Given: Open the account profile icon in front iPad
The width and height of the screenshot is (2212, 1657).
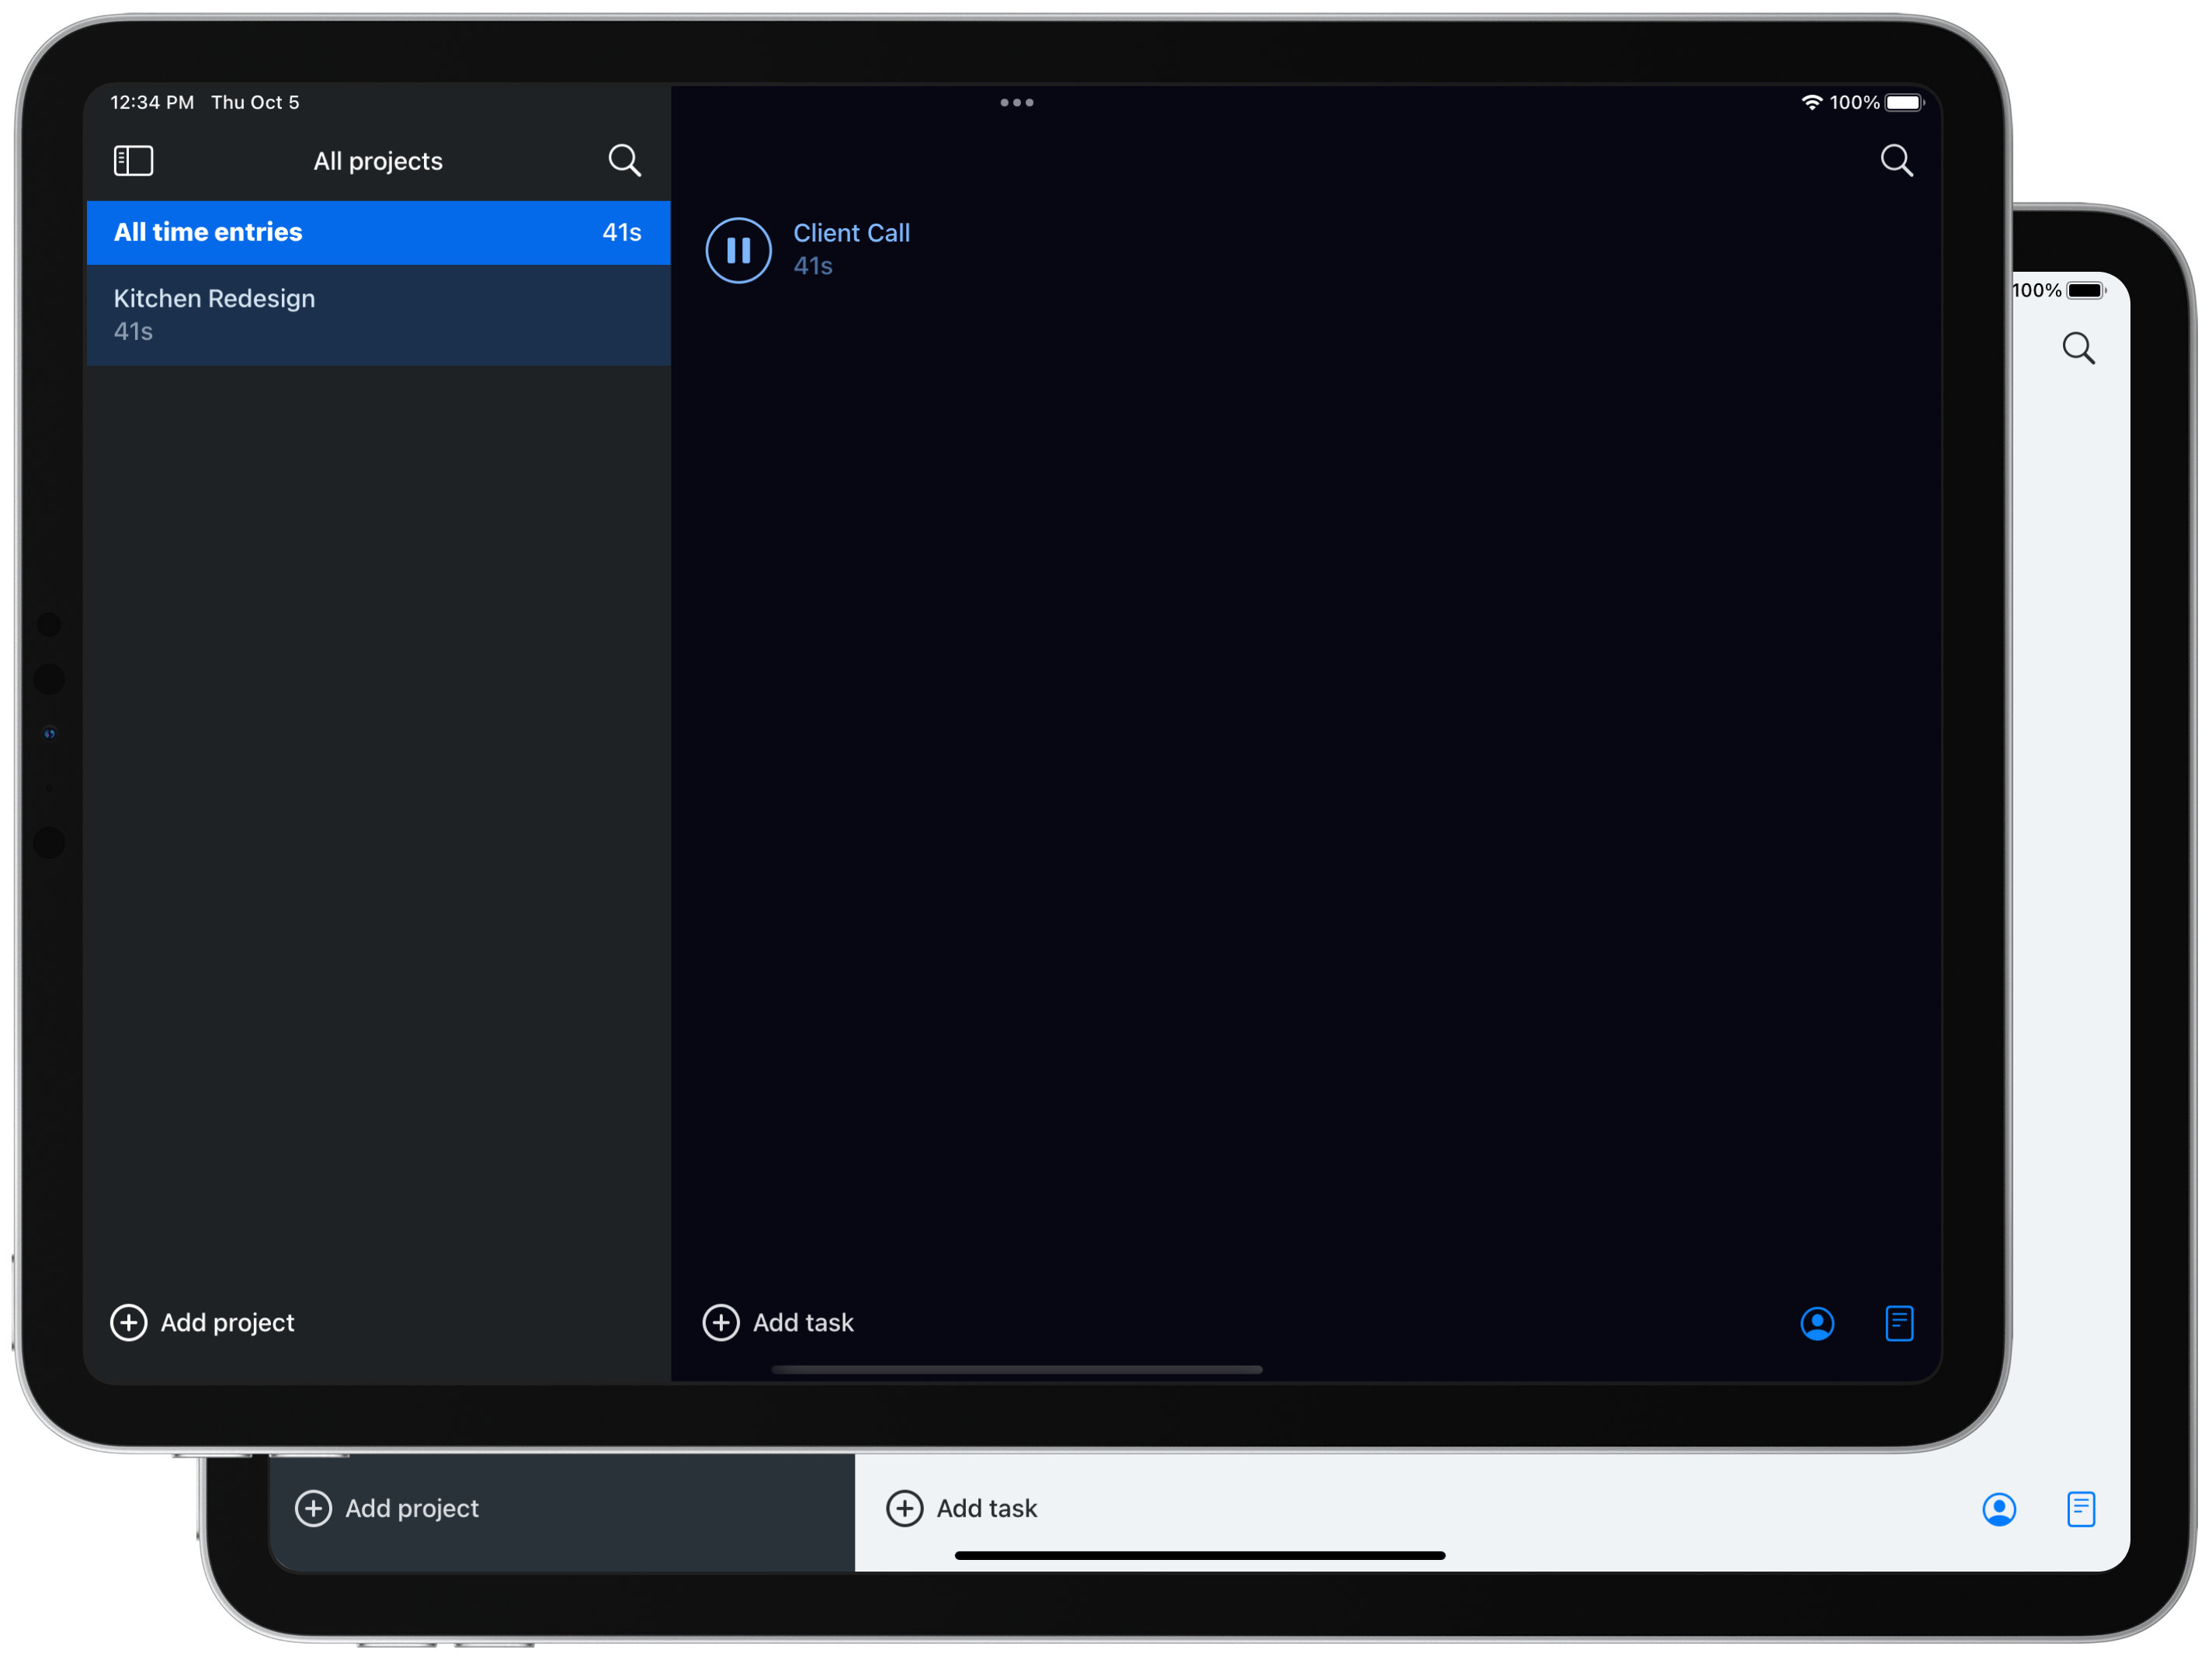Looking at the screenshot, I should click(x=1817, y=1323).
